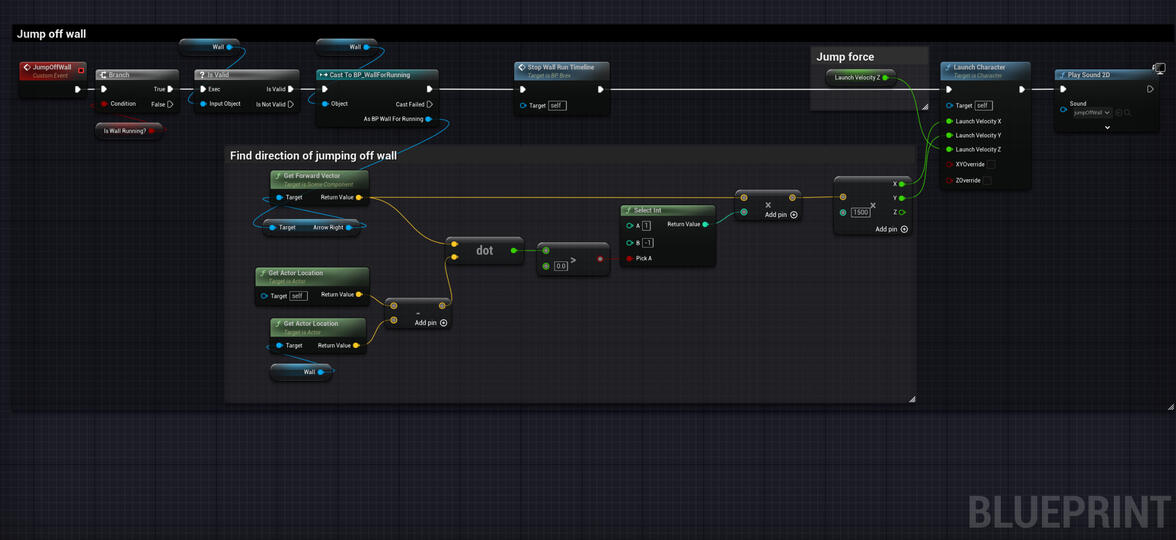
Task: Click the Pick A boolean pin
Action: [x=629, y=258]
